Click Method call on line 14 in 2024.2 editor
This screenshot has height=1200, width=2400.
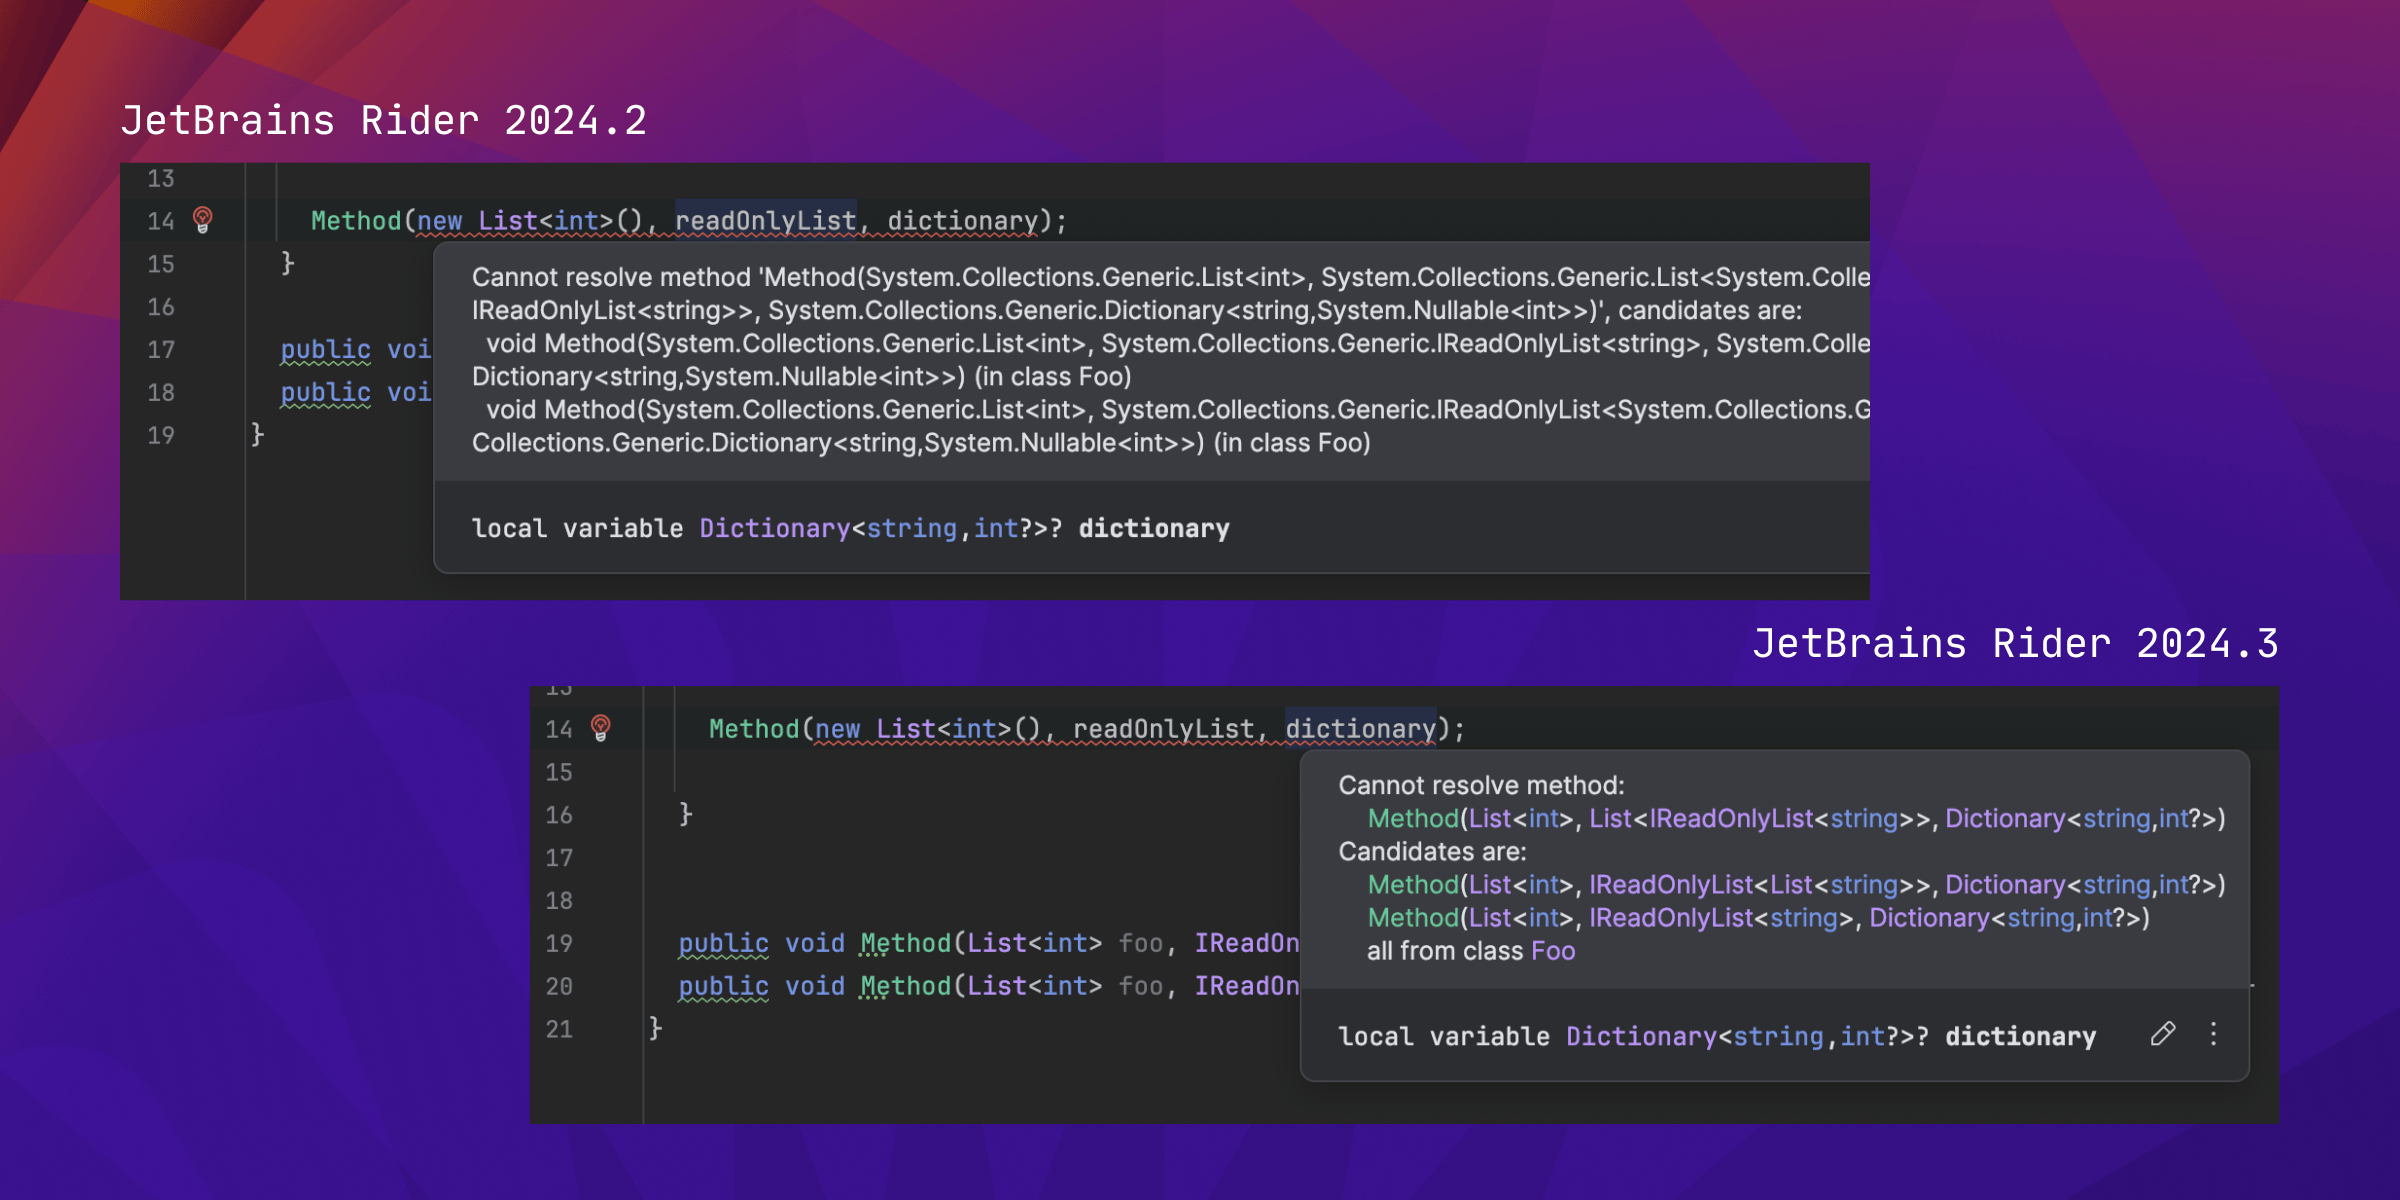coord(355,221)
